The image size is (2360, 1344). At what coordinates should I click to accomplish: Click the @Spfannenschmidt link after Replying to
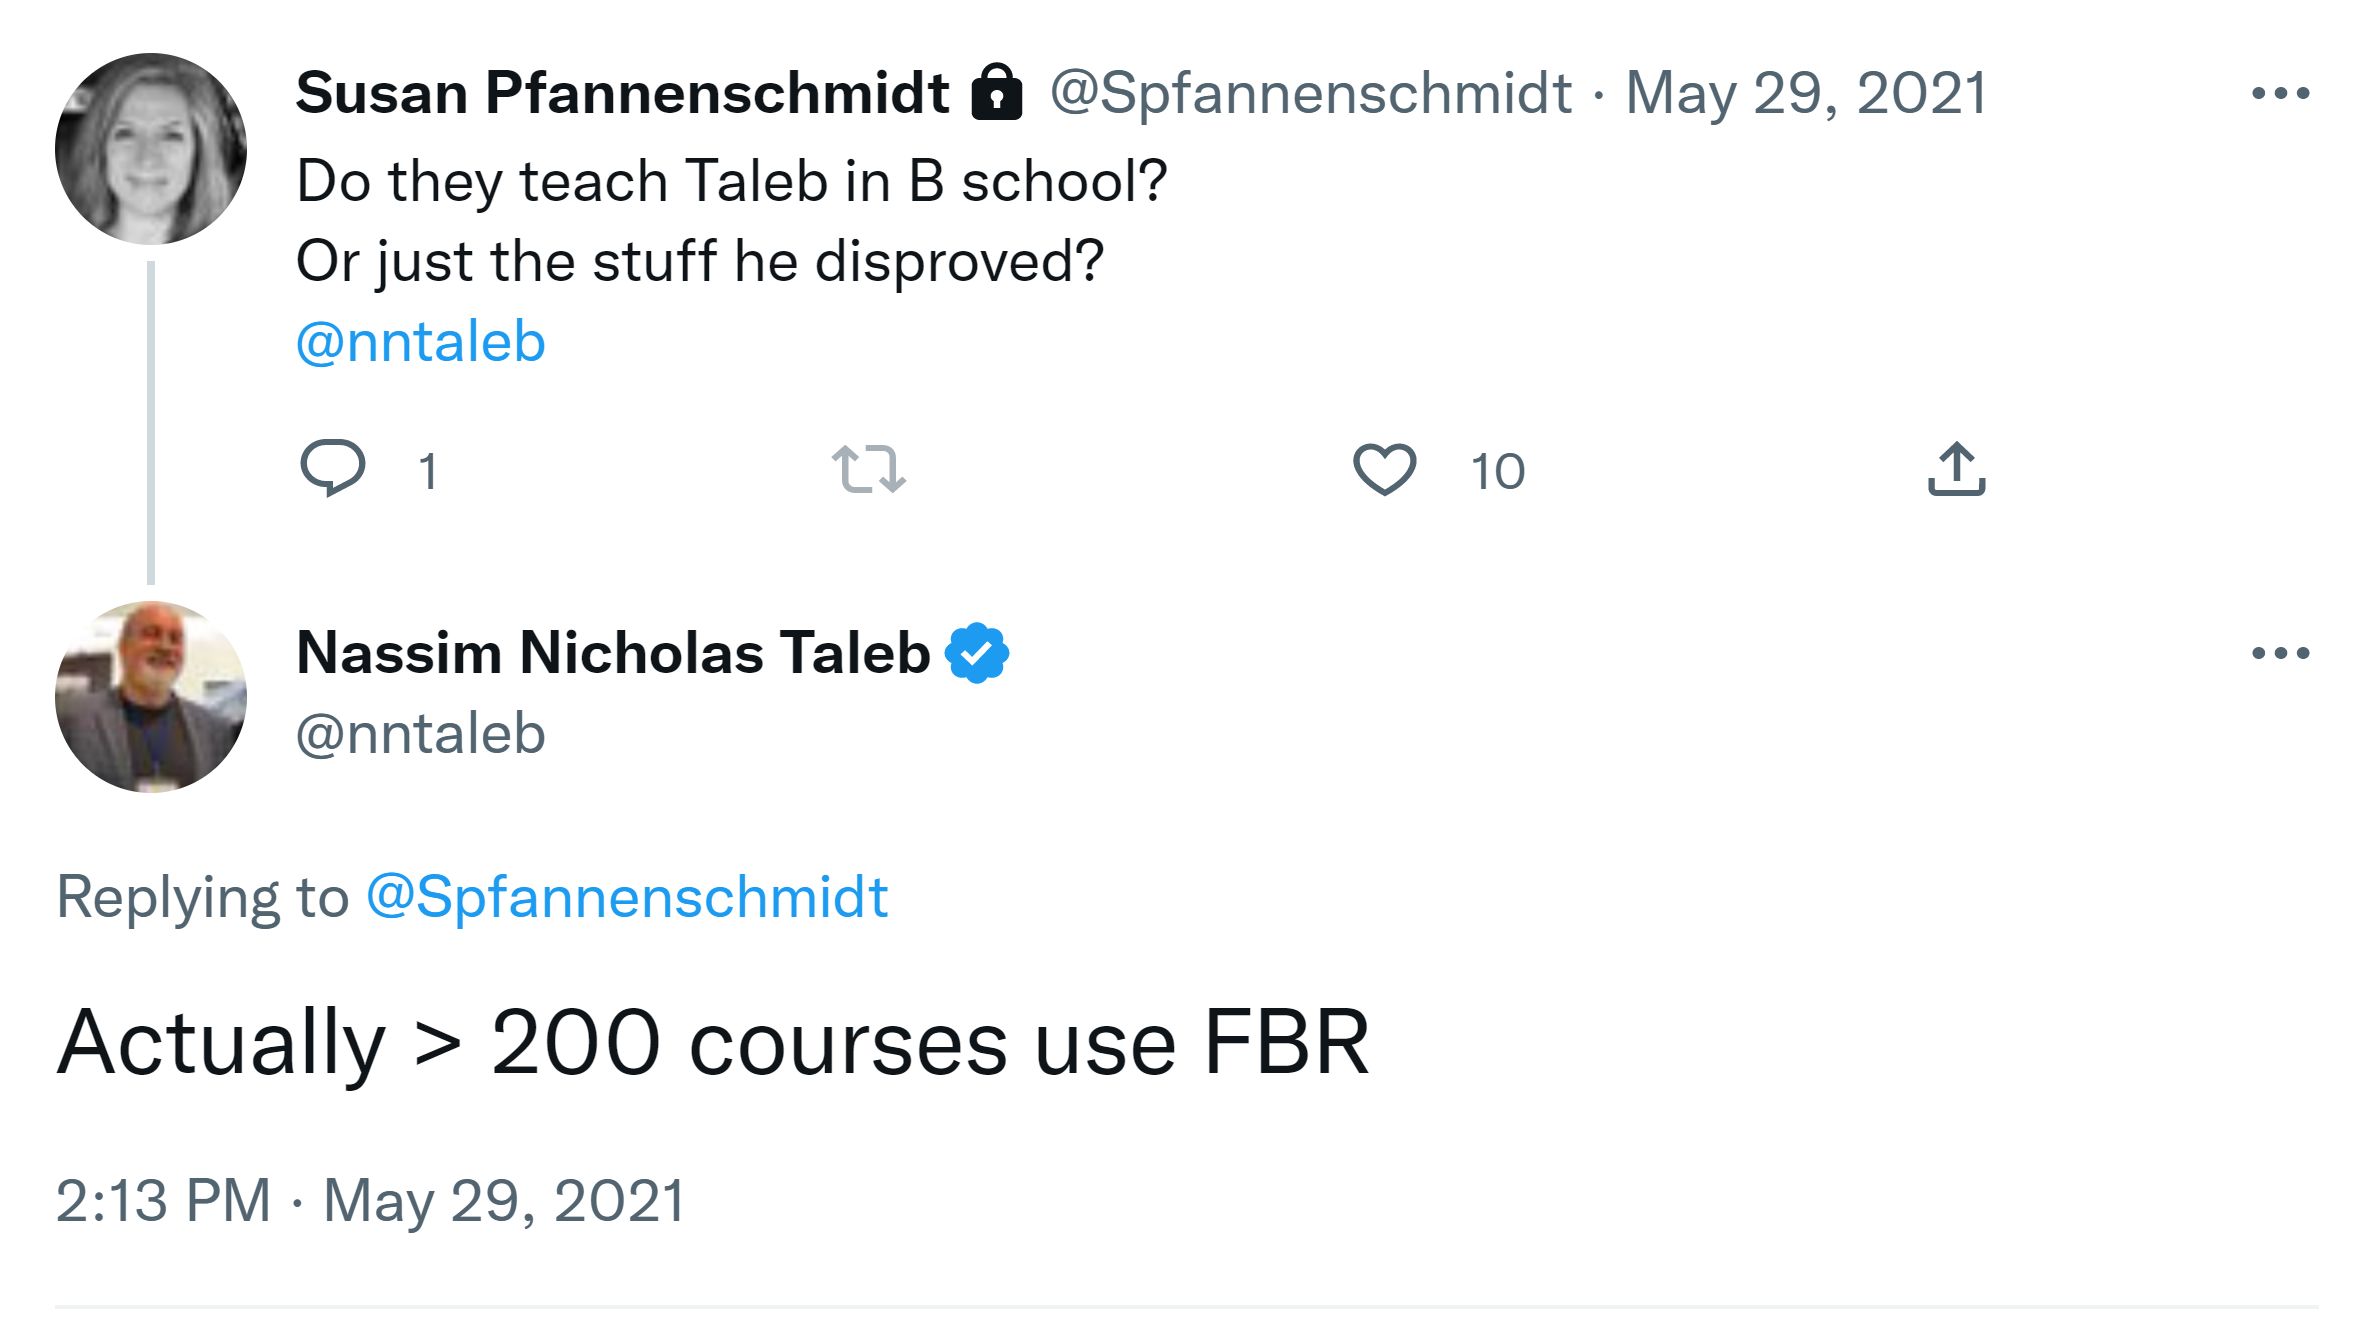[627, 897]
